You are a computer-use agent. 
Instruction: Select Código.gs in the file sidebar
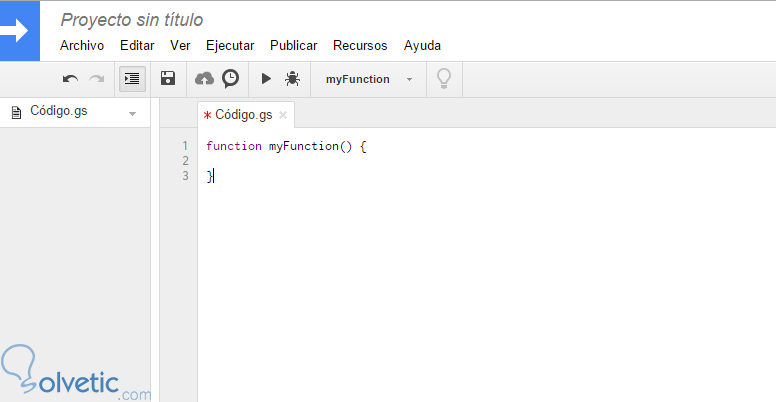coord(58,112)
